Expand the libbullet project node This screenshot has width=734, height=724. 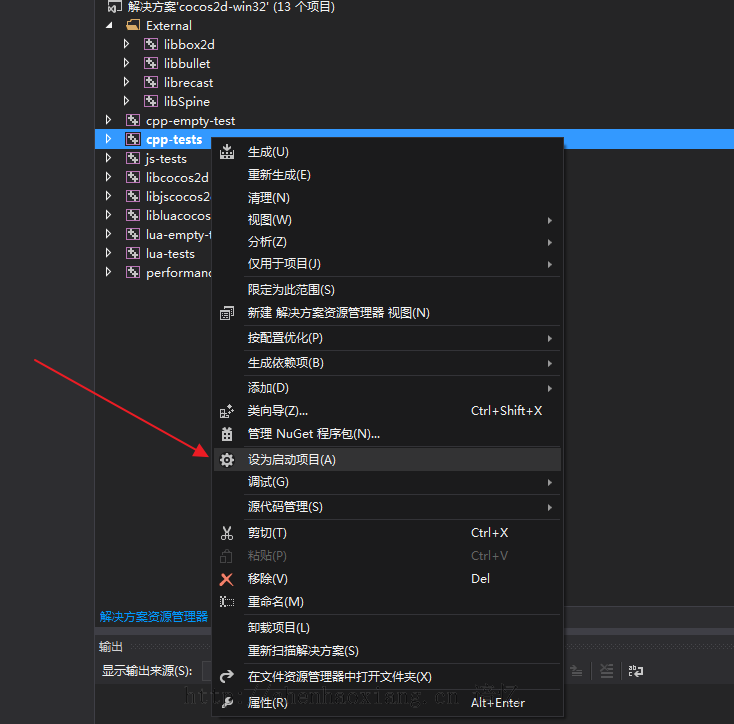click(126, 63)
